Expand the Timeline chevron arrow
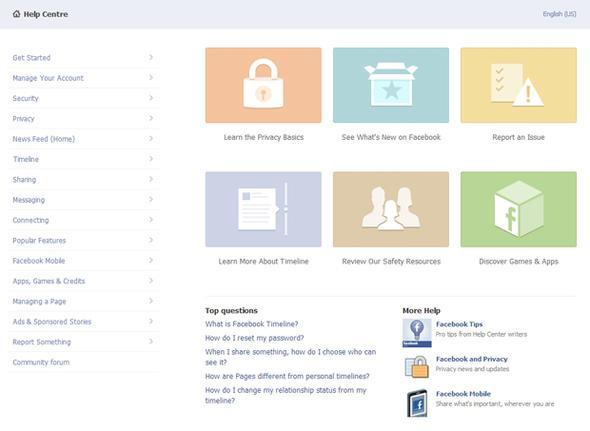 pyautogui.click(x=151, y=159)
